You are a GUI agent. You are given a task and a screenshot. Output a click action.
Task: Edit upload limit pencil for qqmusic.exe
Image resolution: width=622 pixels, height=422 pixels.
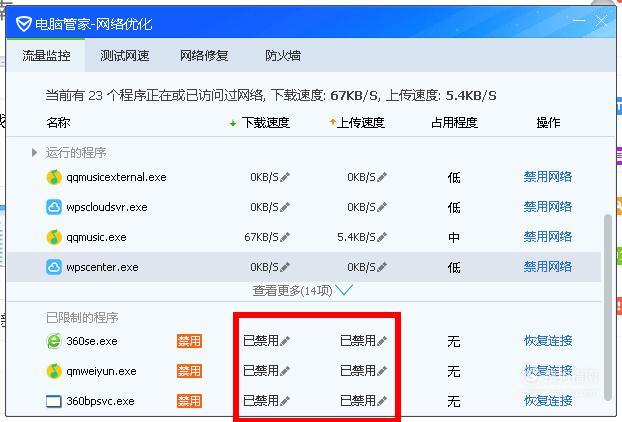point(382,237)
